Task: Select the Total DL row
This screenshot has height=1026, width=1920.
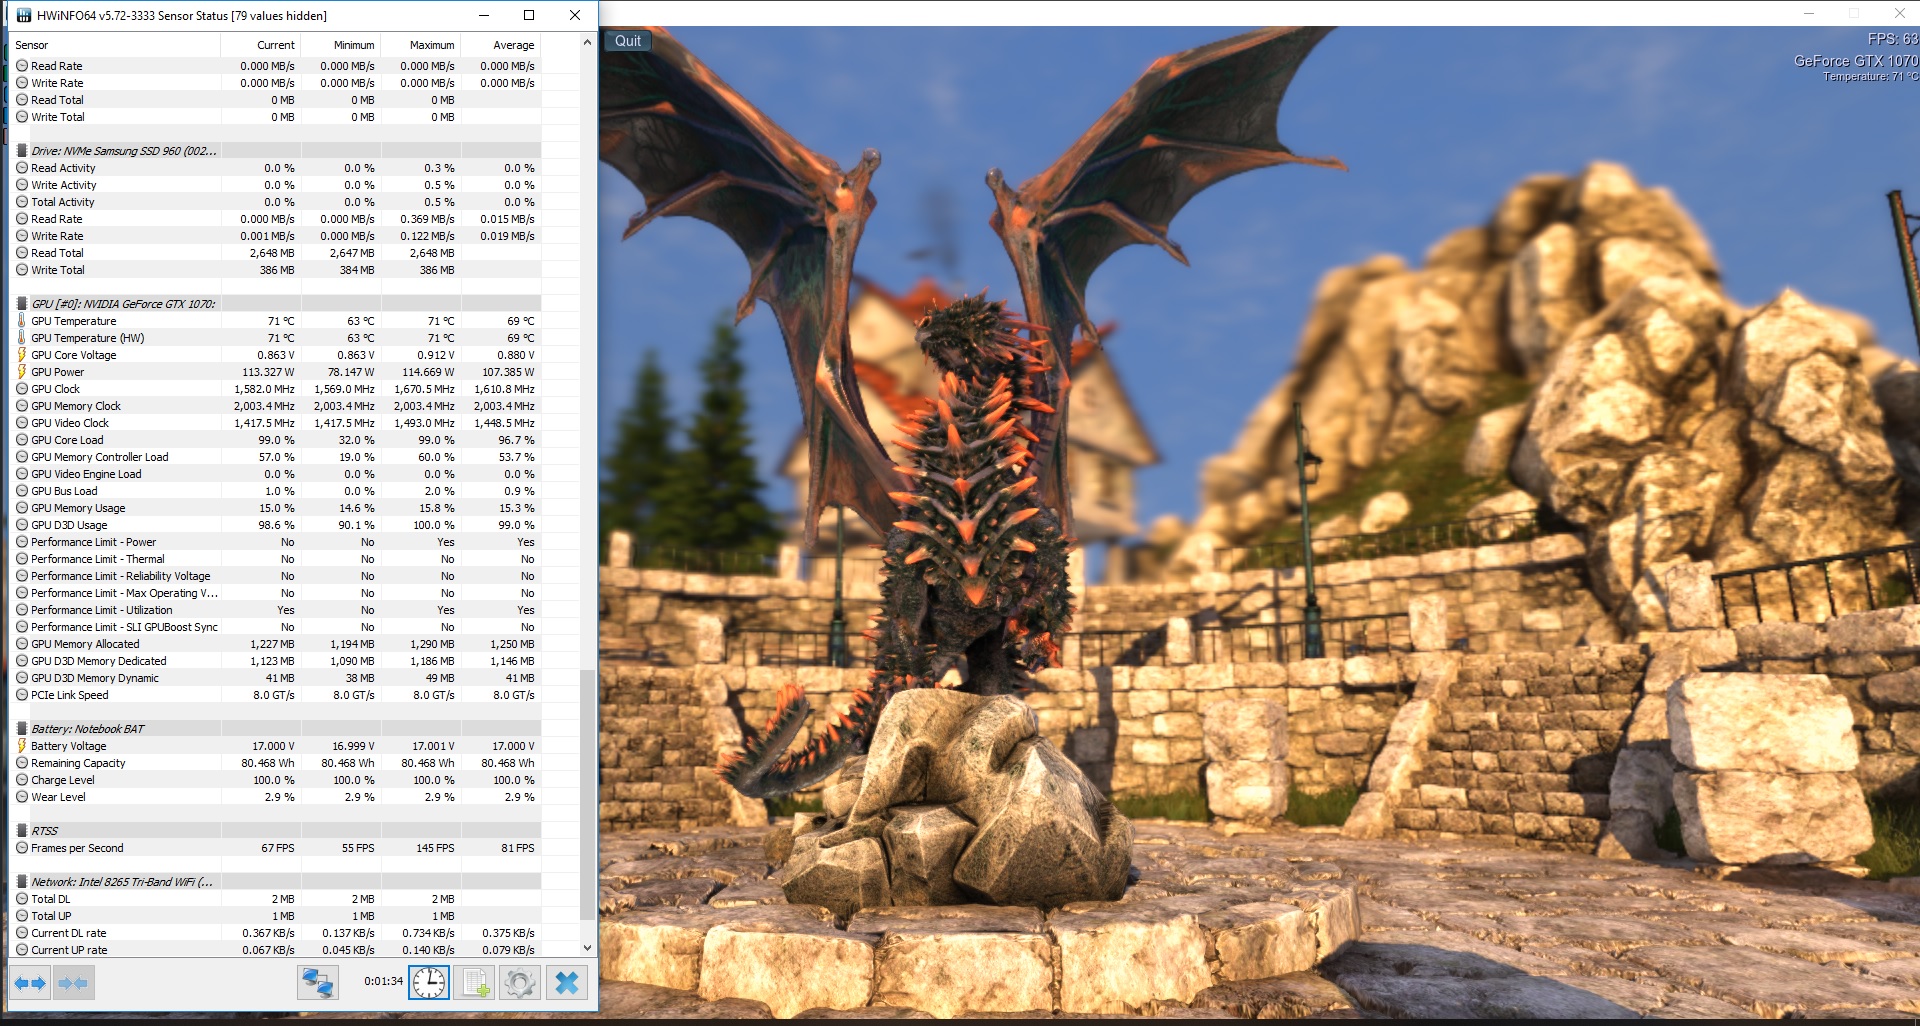Action: (x=276, y=899)
